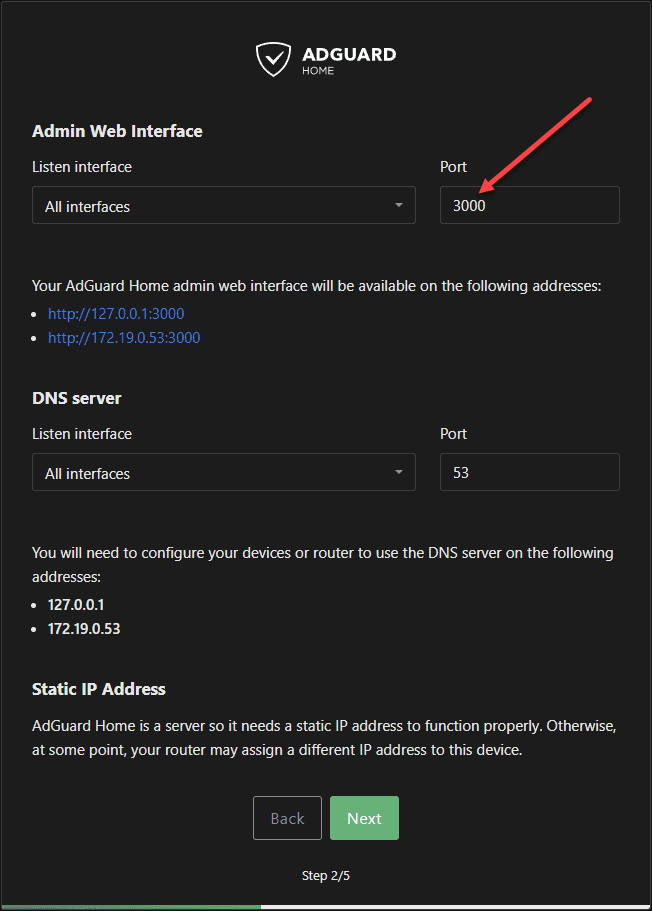Viewport: 652px width, 911px height.
Task: Focus the admin port field showing 3000
Action: click(529, 205)
